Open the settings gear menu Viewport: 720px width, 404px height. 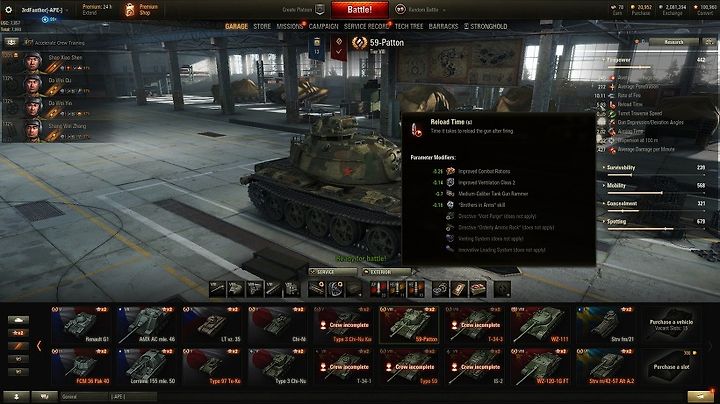point(9,10)
